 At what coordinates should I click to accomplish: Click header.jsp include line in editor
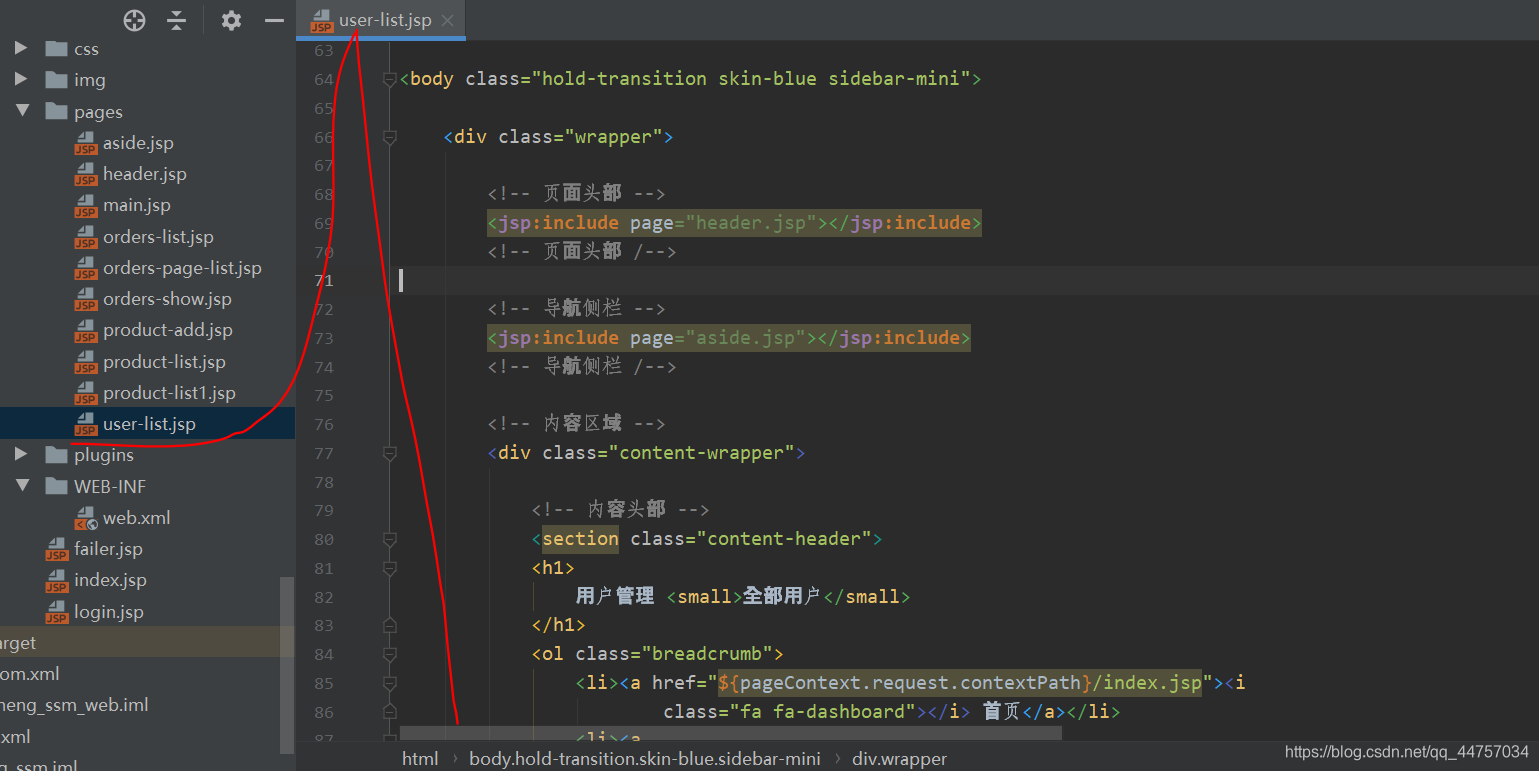pos(734,223)
